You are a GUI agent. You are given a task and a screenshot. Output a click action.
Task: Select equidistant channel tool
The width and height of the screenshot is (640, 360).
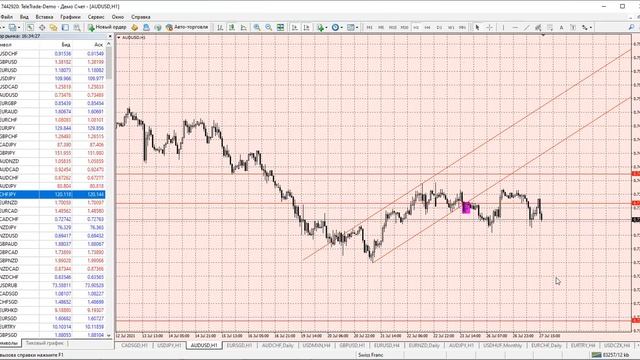(538, 27)
